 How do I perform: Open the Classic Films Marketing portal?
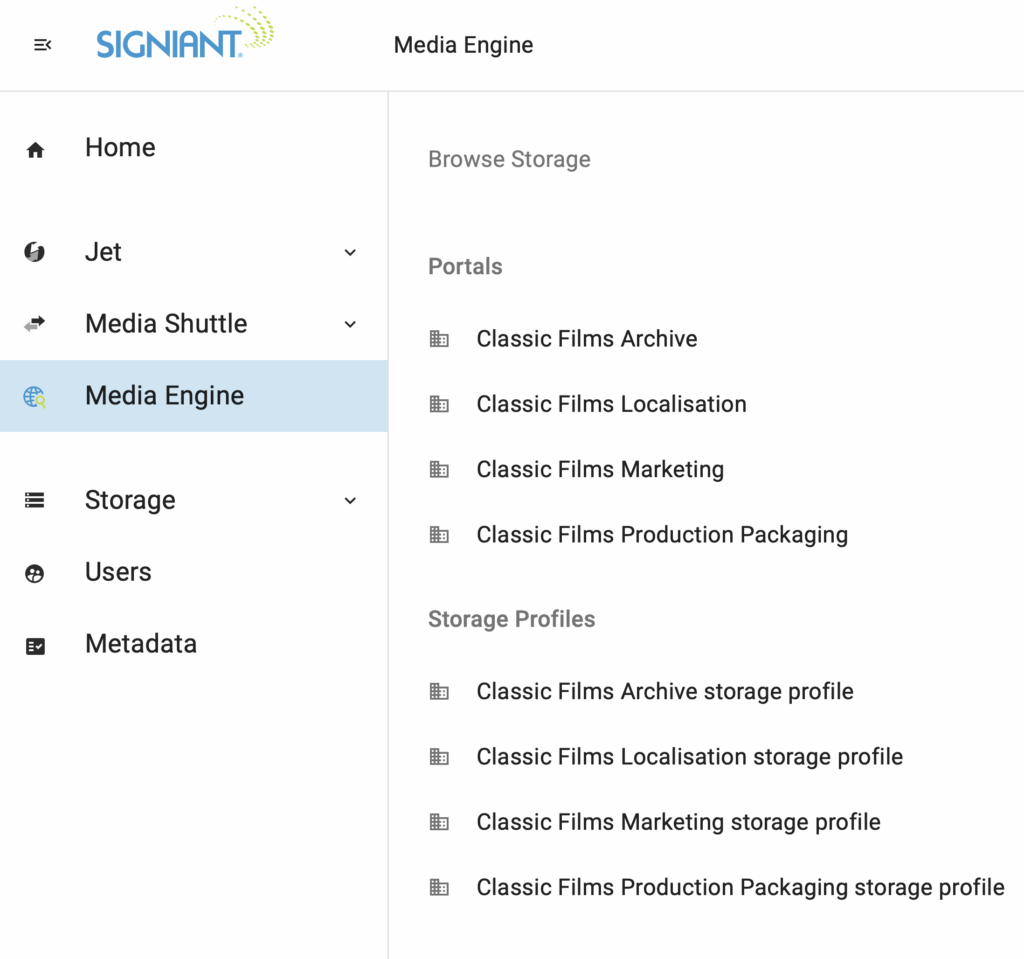pyautogui.click(x=600, y=470)
